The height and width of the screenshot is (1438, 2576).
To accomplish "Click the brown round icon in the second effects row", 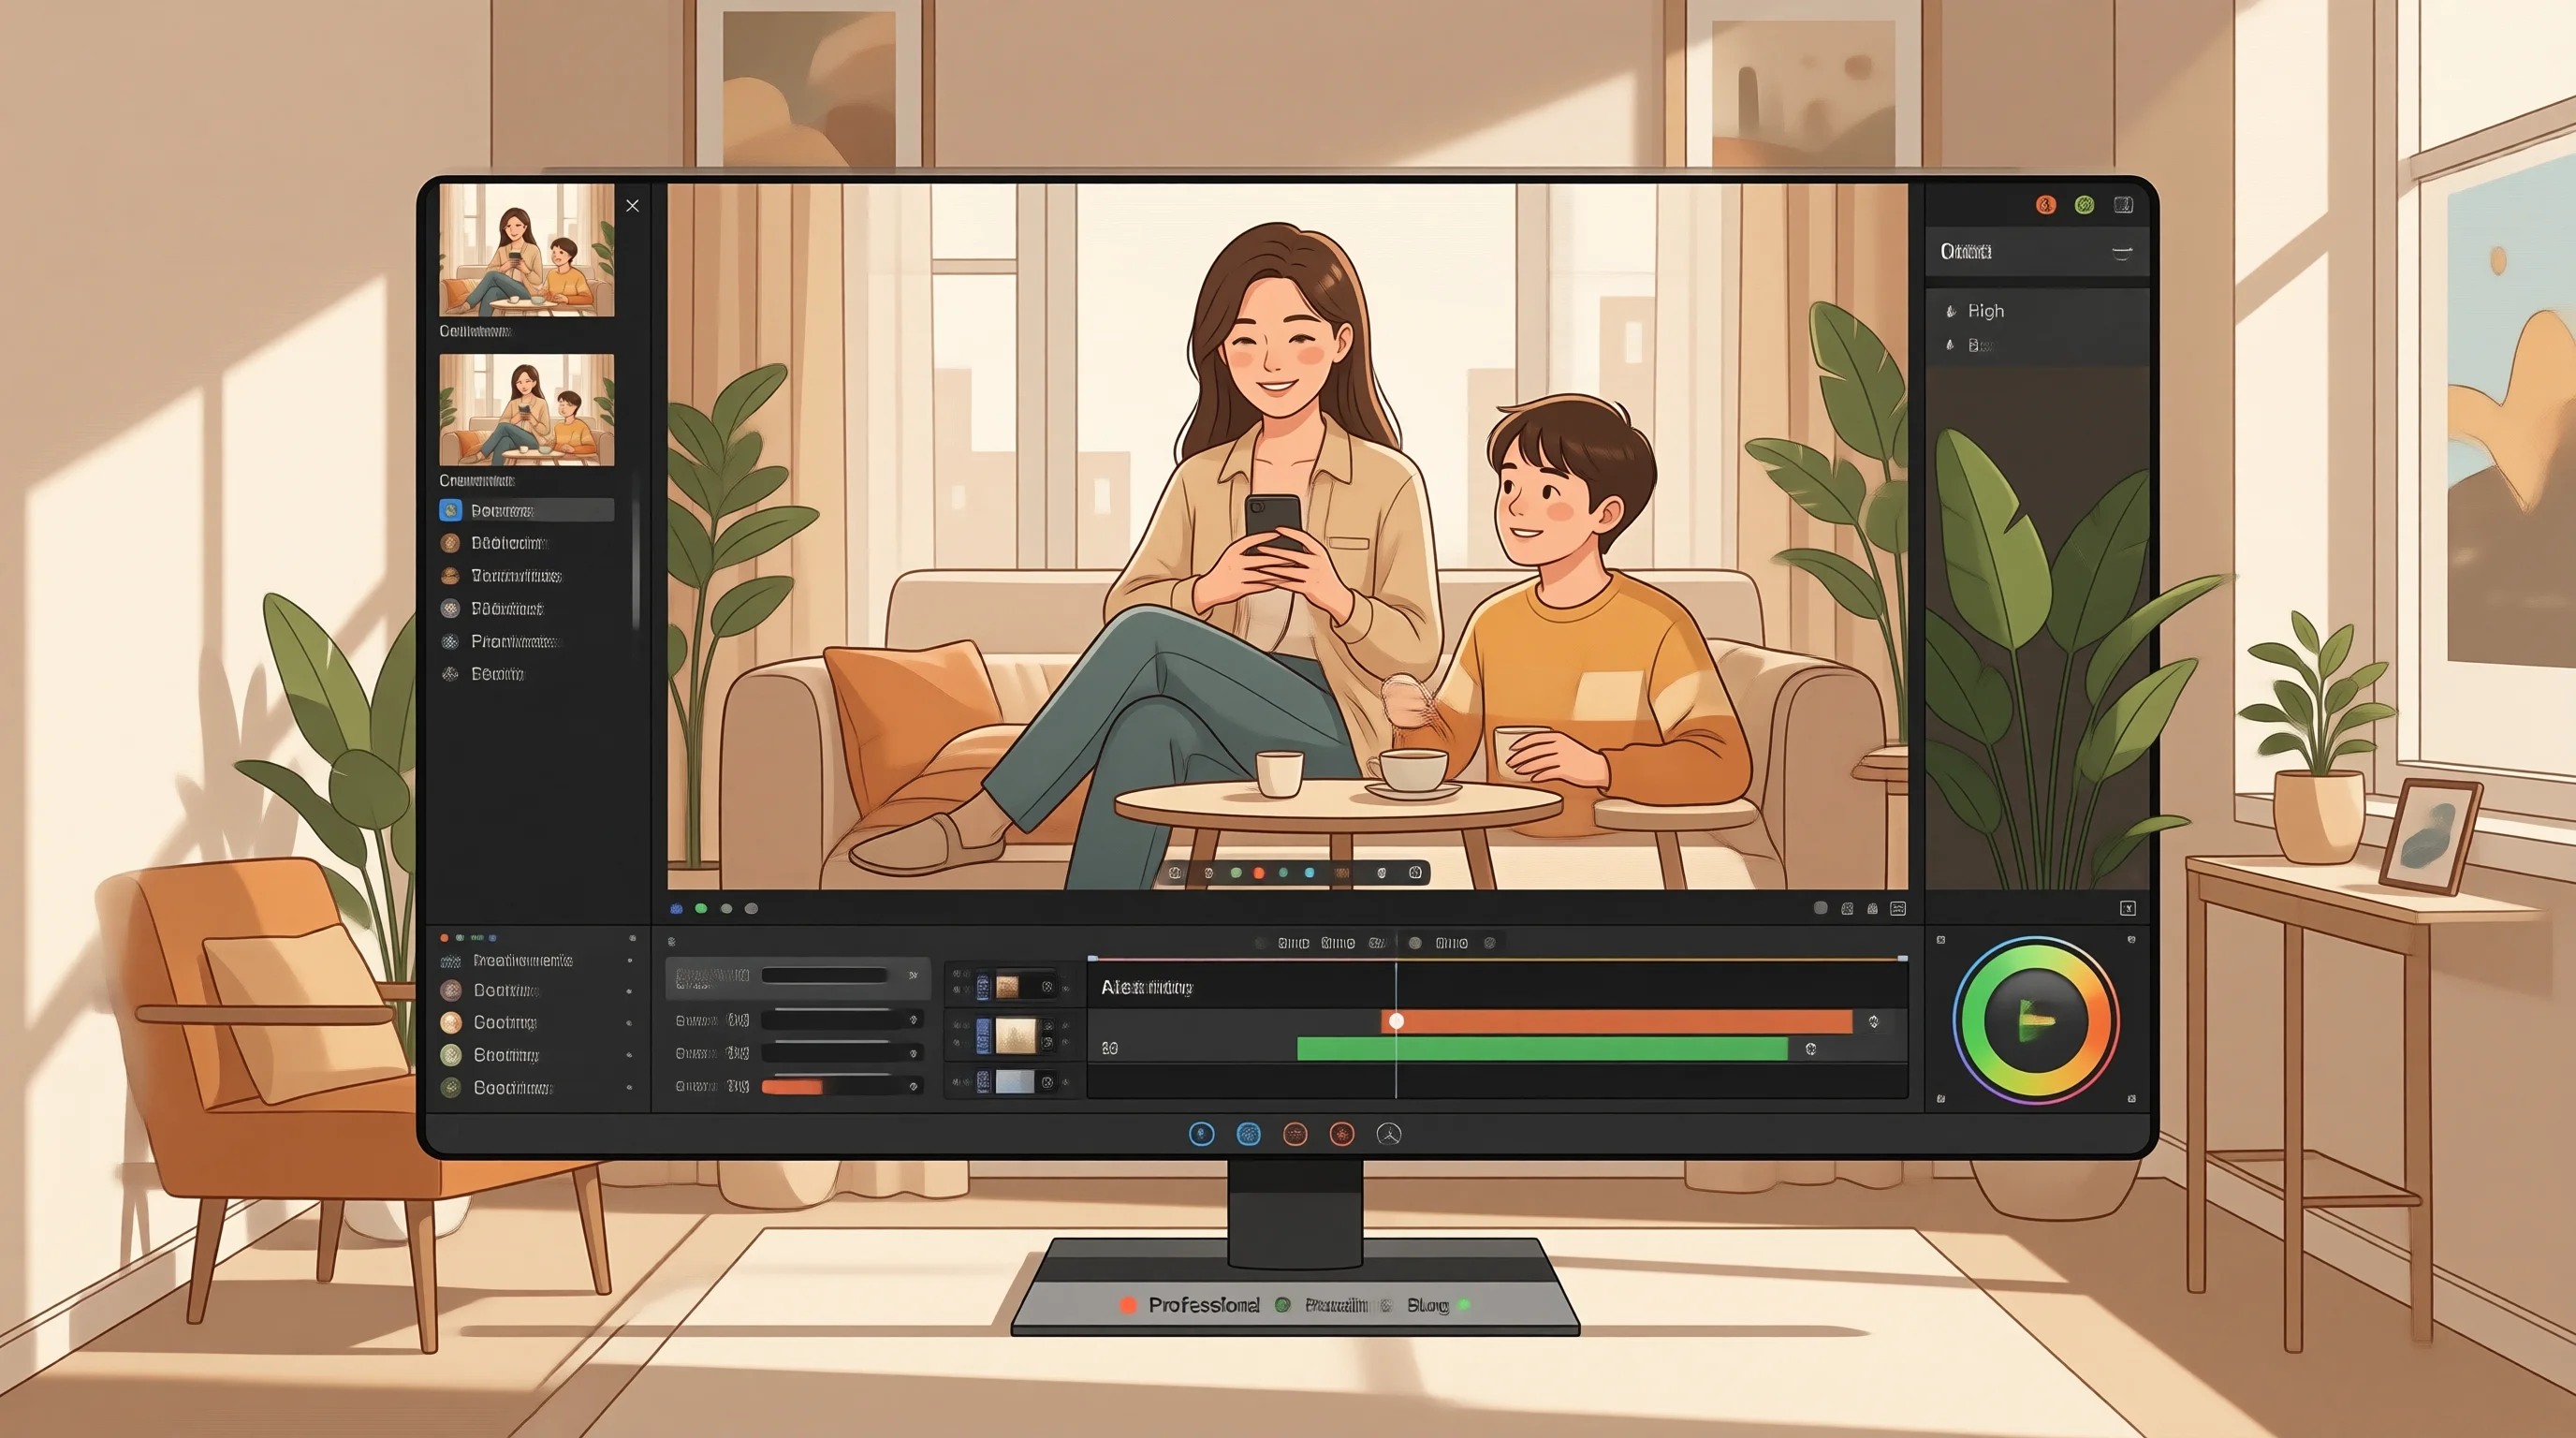I will click(x=450, y=543).
